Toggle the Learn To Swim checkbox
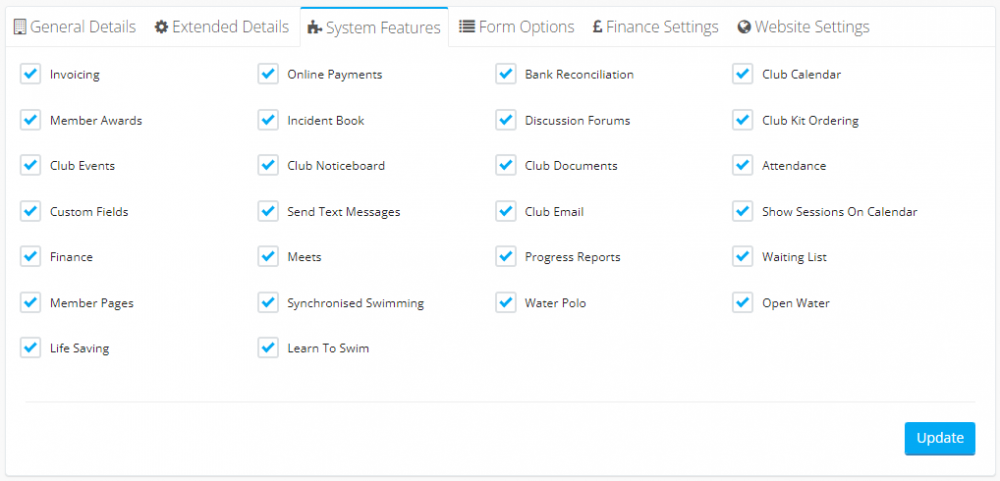1000x481 pixels. pos(268,348)
